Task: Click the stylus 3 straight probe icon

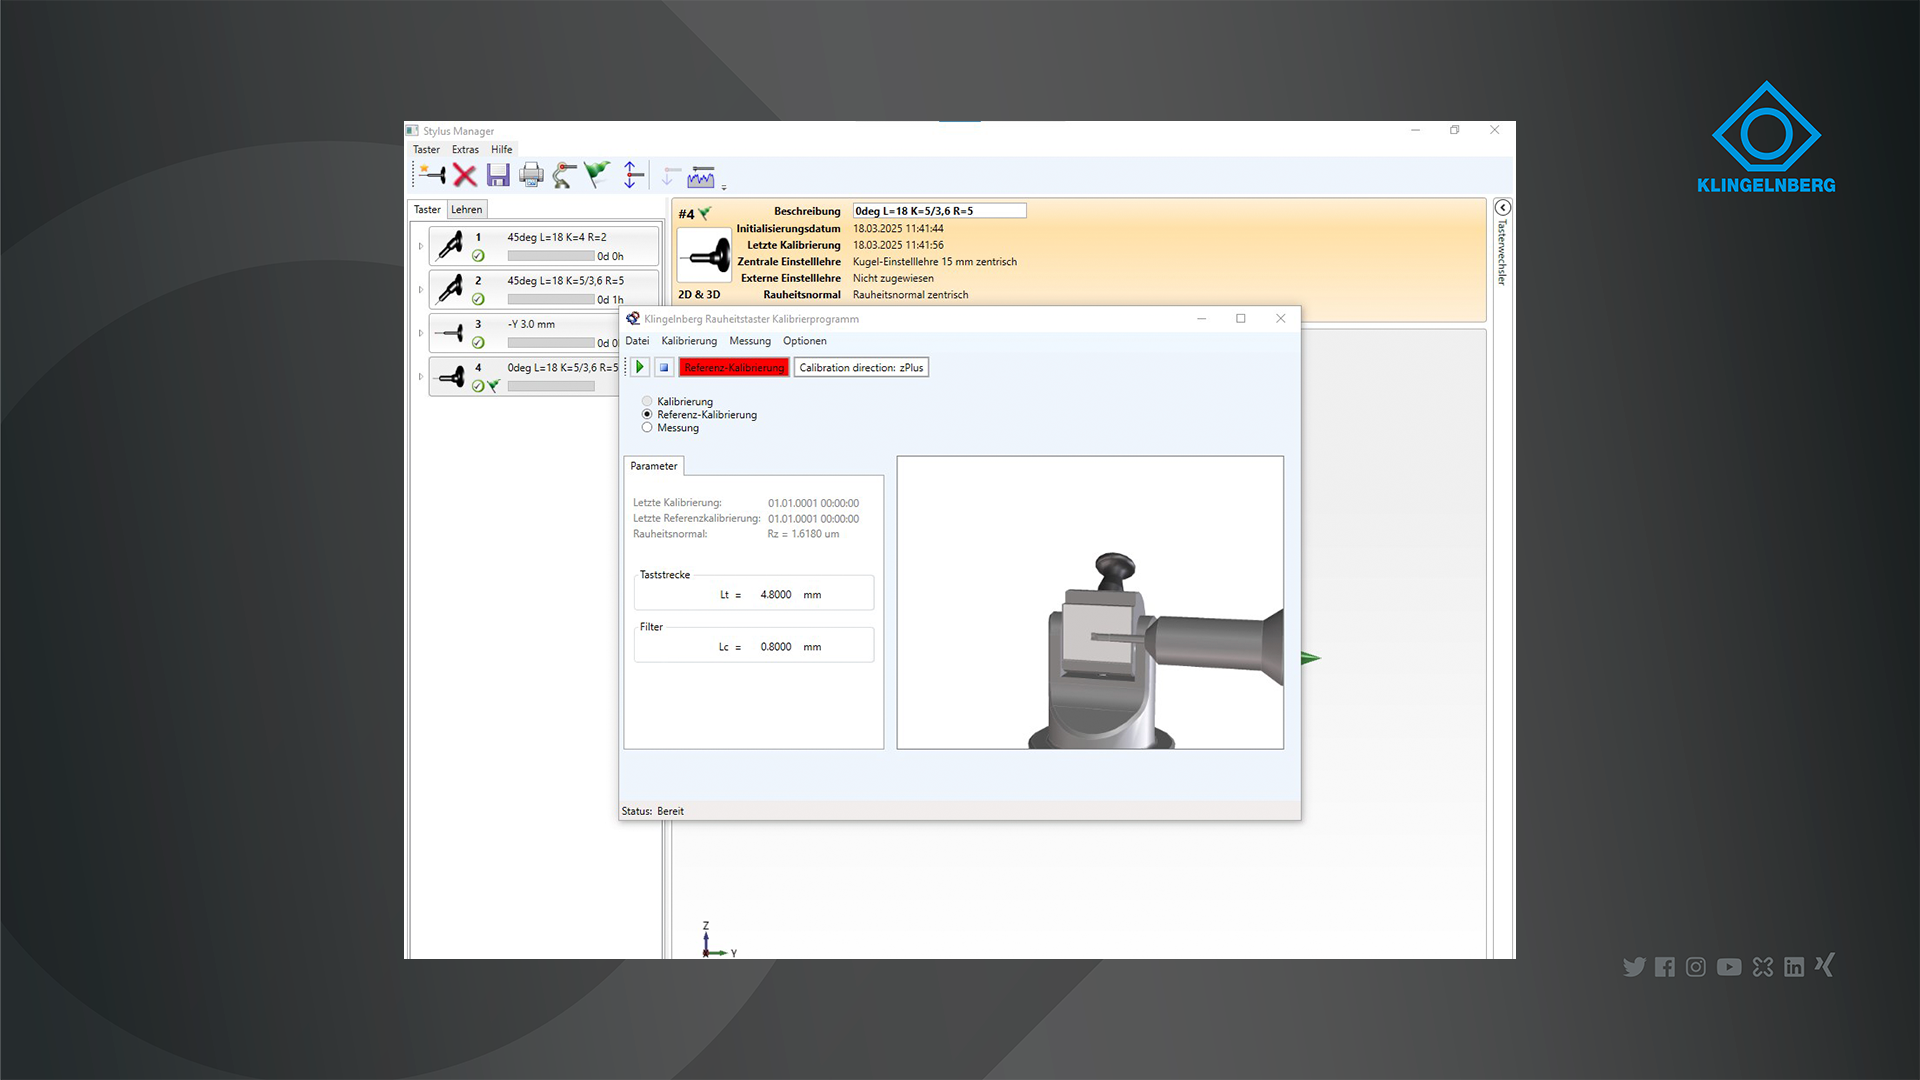Action: [x=449, y=332]
